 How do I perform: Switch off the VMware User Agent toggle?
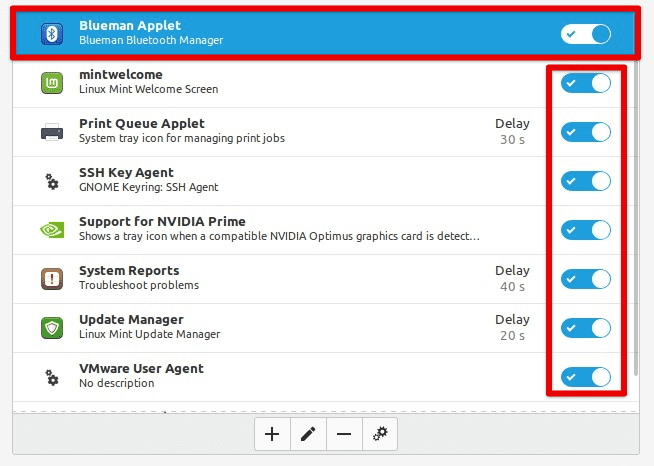[x=586, y=377]
